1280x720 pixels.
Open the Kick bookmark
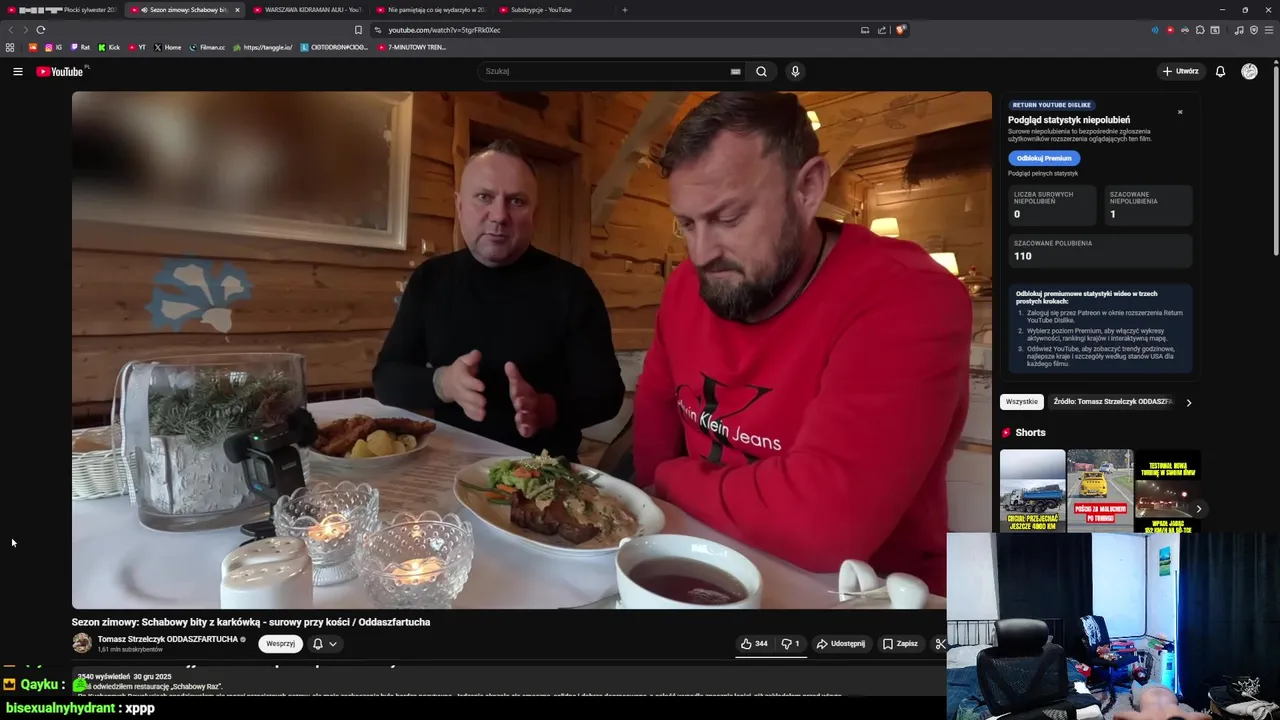[x=109, y=47]
